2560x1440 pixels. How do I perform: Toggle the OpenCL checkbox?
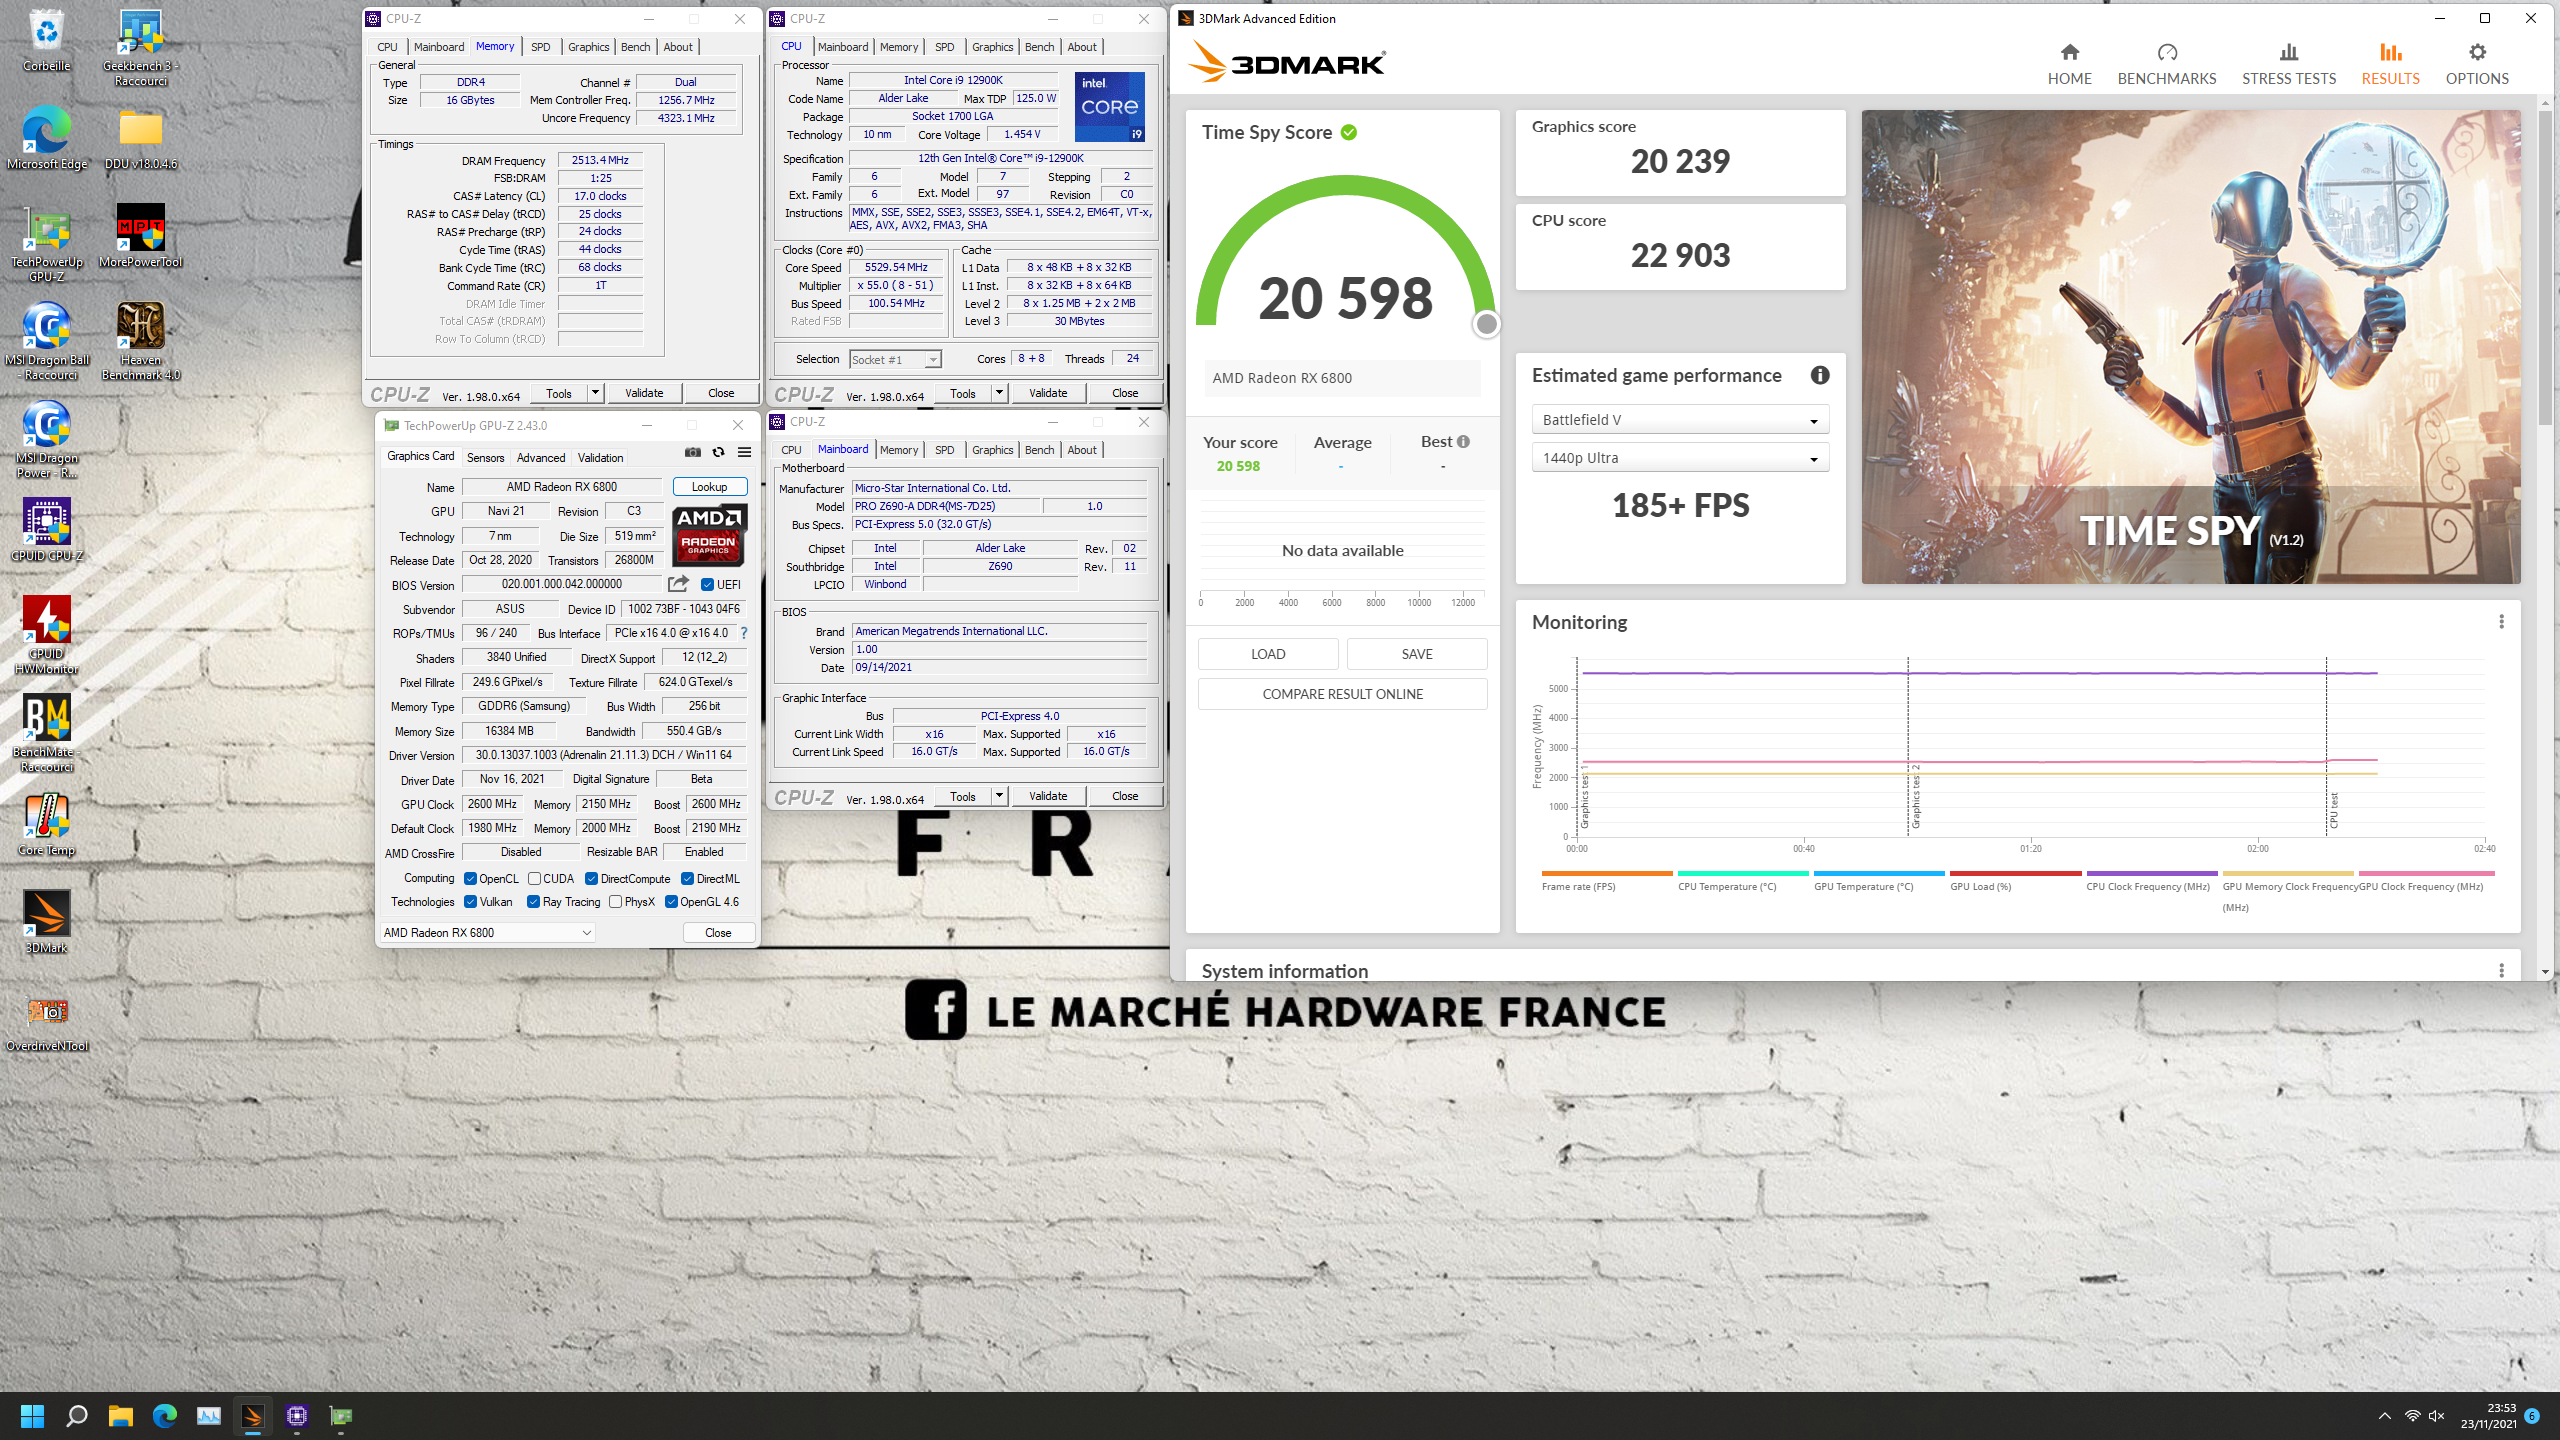point(470,879)
